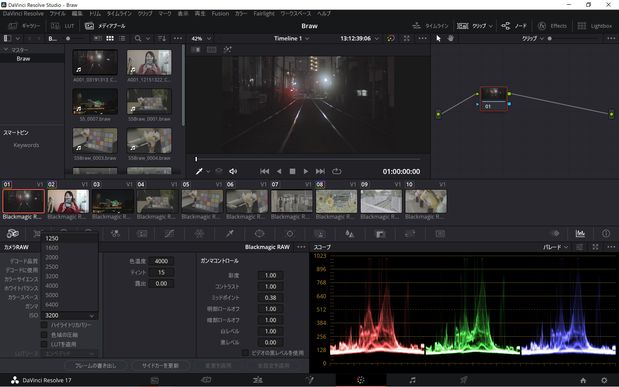Open Project Settings gear icon
Viewport: 619px width, 387px height.
(604, 380)
